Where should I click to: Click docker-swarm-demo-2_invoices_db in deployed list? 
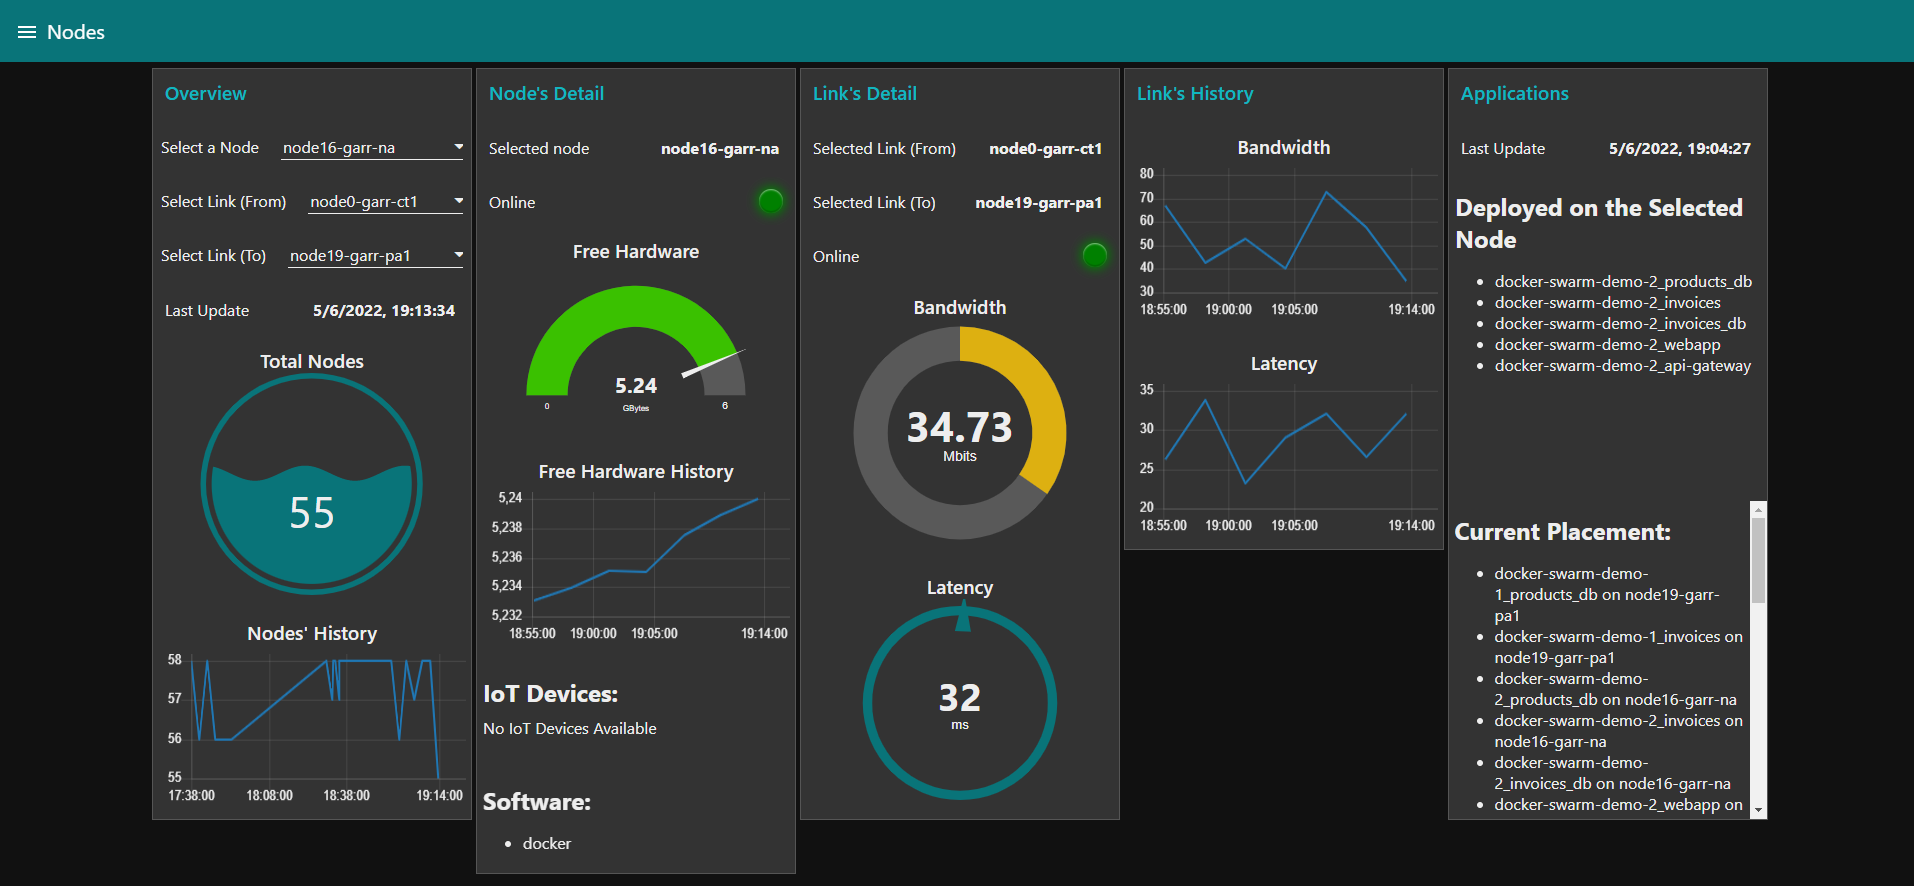(1620, 323)
